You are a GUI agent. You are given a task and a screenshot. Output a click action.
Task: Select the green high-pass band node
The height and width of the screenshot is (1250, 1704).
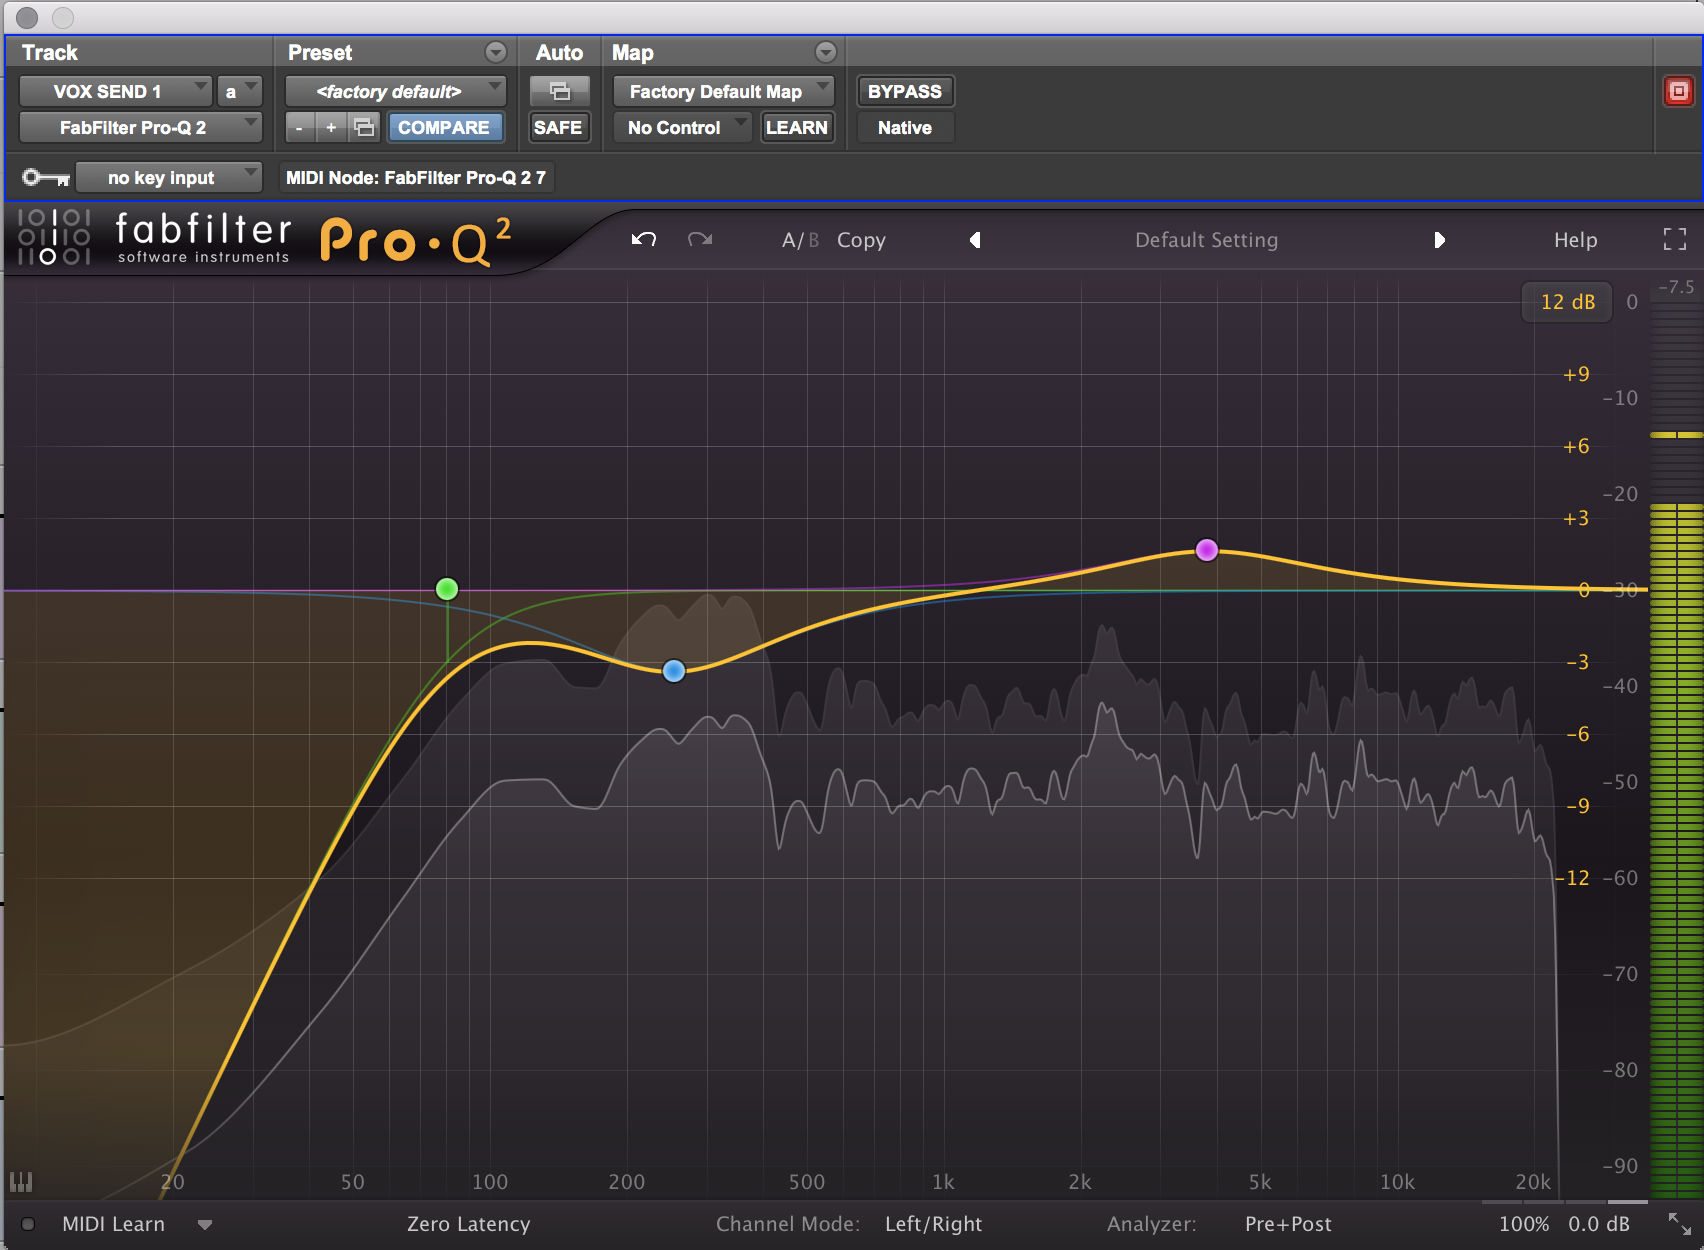pos(447,589)
